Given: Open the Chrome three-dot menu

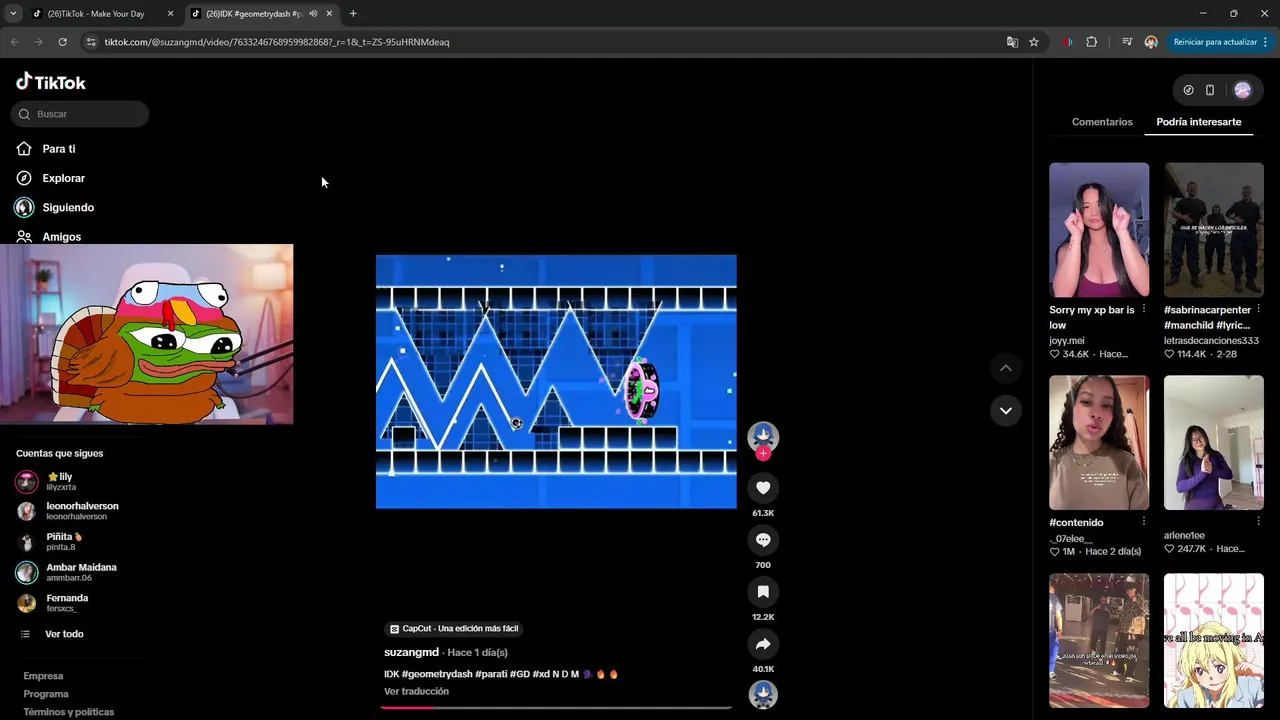Looking at the screenshot, I should tap(1265, 42).
